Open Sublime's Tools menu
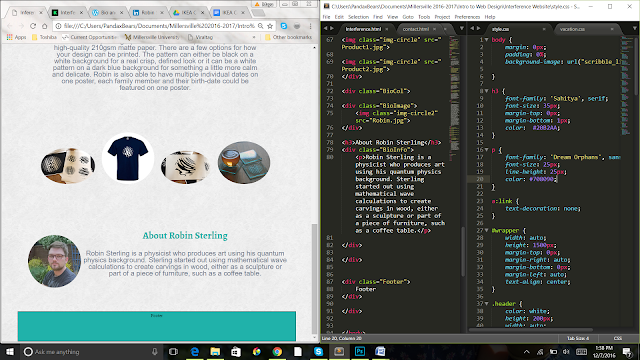640x360 pixels. [424, 17]
